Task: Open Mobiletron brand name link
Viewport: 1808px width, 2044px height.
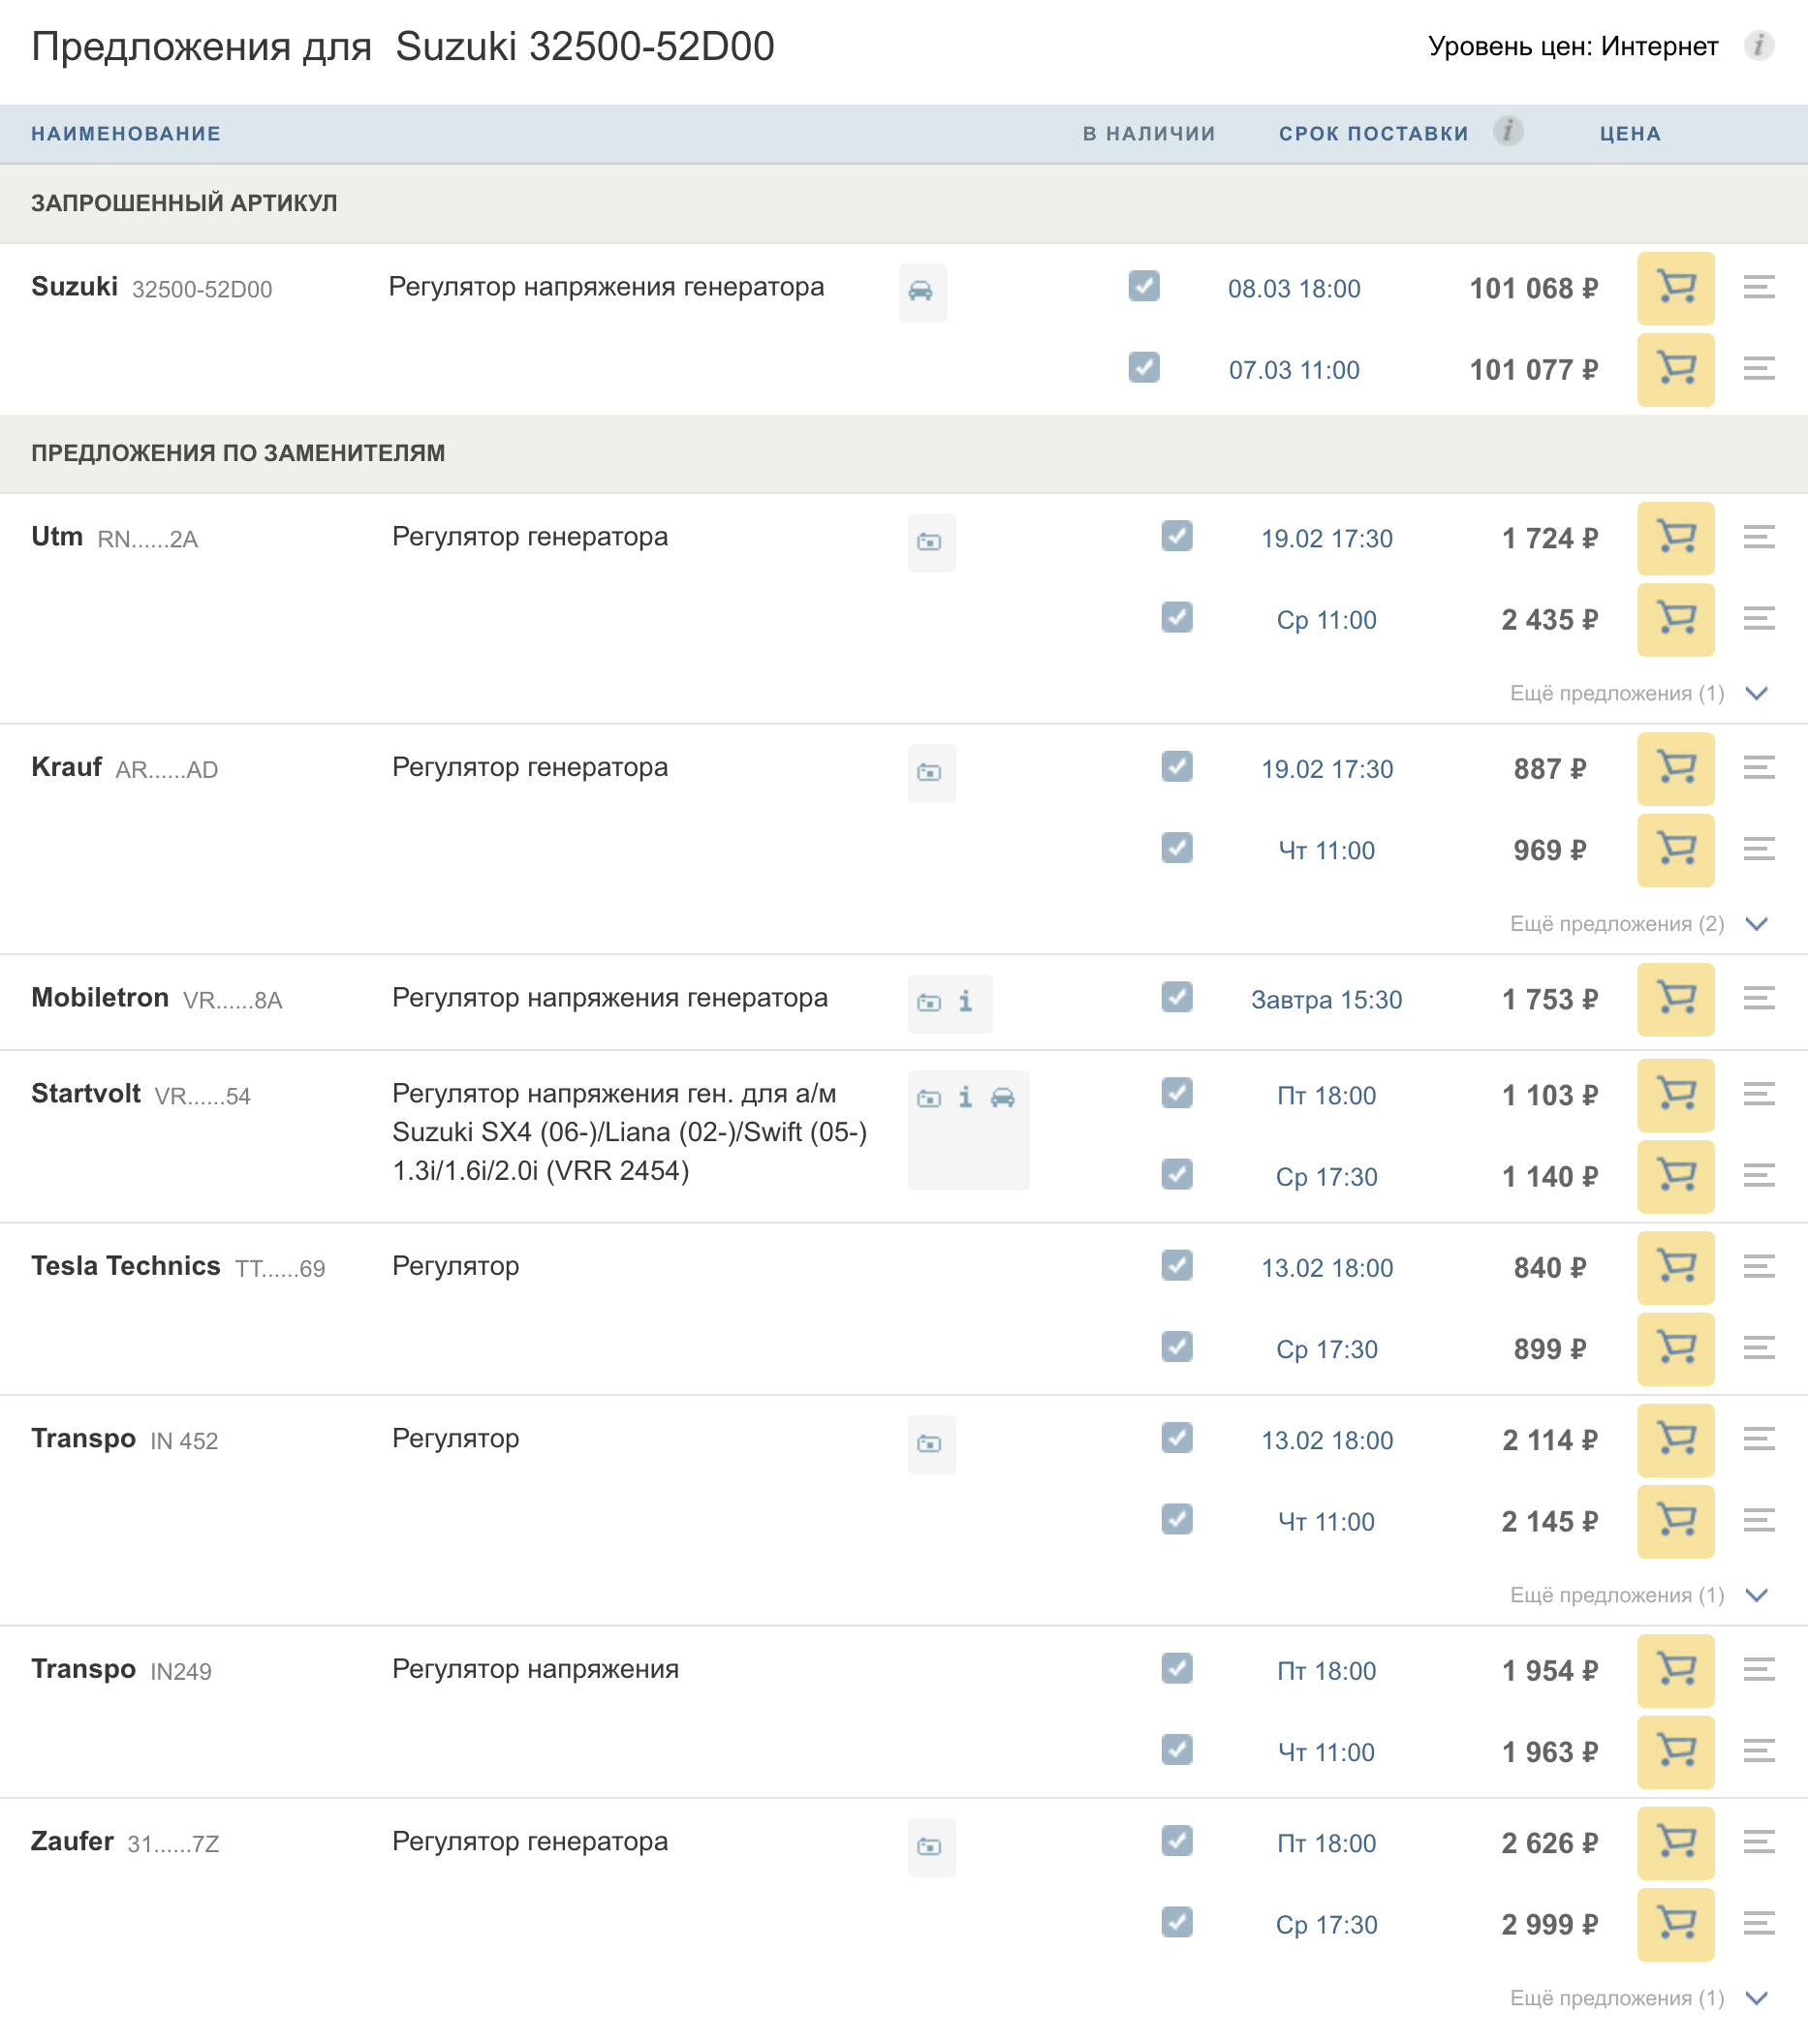Action: point(100,998)
